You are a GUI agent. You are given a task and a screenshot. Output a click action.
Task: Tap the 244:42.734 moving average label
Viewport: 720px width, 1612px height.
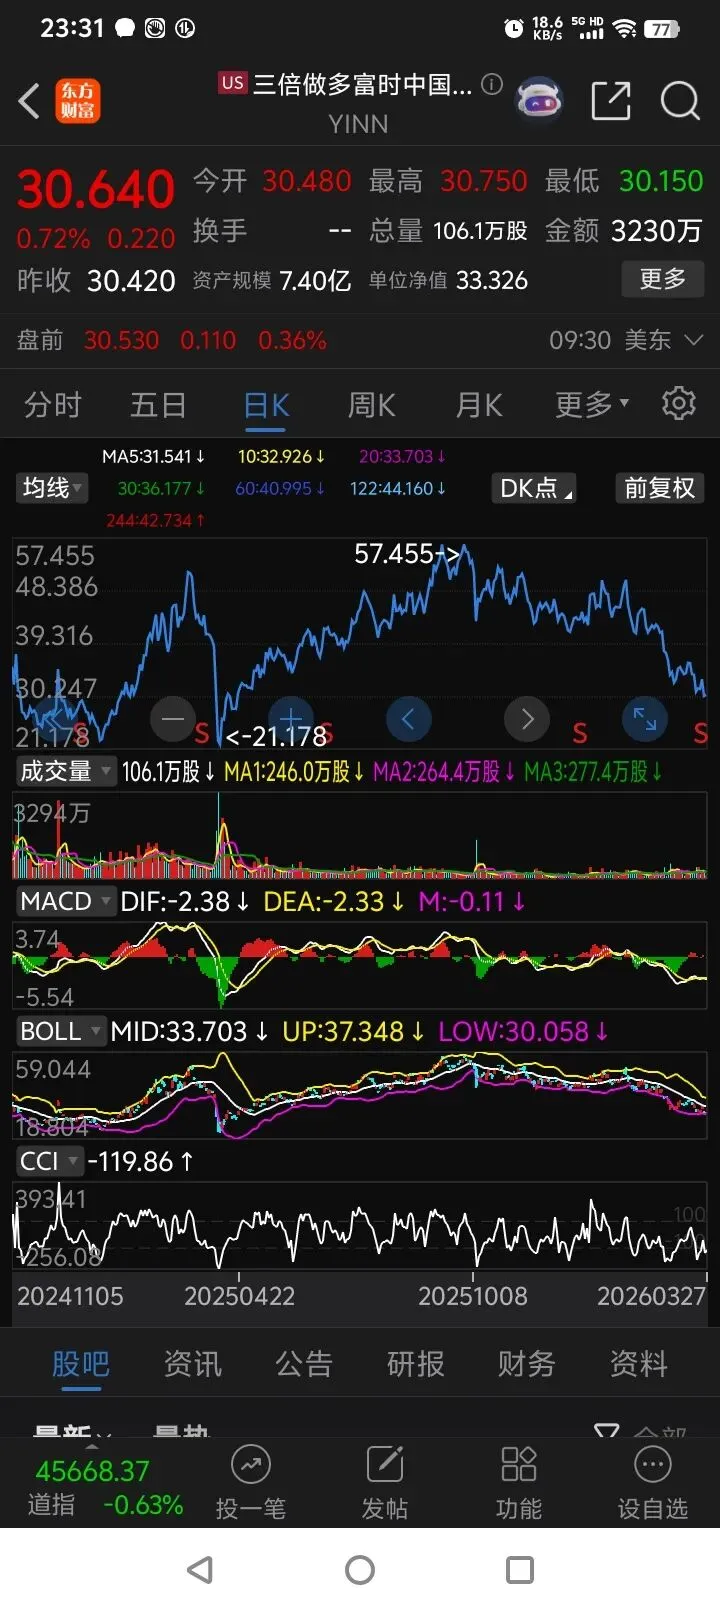click(156, 520)
